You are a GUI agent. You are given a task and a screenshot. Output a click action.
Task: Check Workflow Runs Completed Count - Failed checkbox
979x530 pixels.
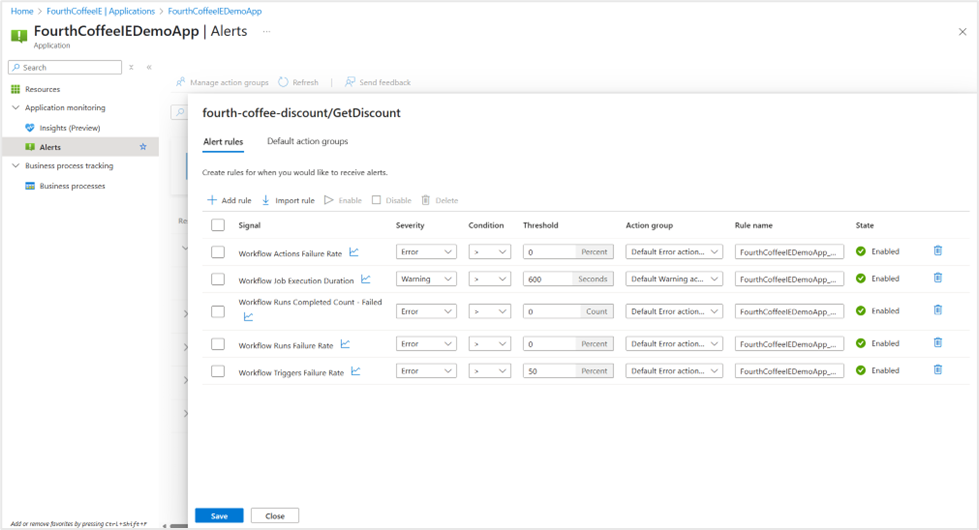[218, 311]
